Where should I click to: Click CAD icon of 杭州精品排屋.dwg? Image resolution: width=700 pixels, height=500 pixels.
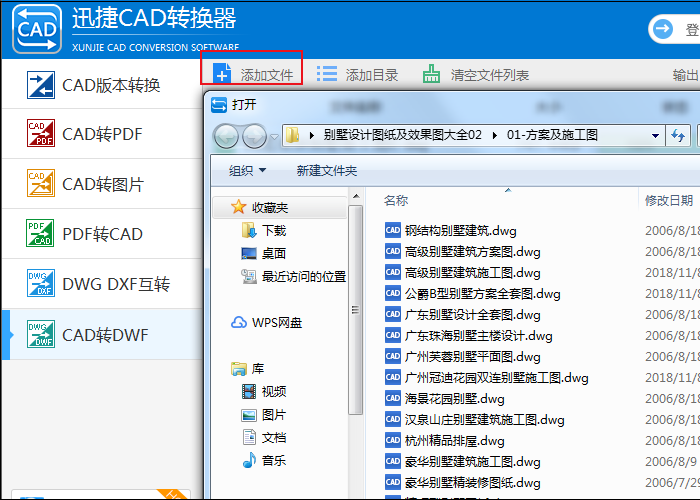(x=392, y=440)
